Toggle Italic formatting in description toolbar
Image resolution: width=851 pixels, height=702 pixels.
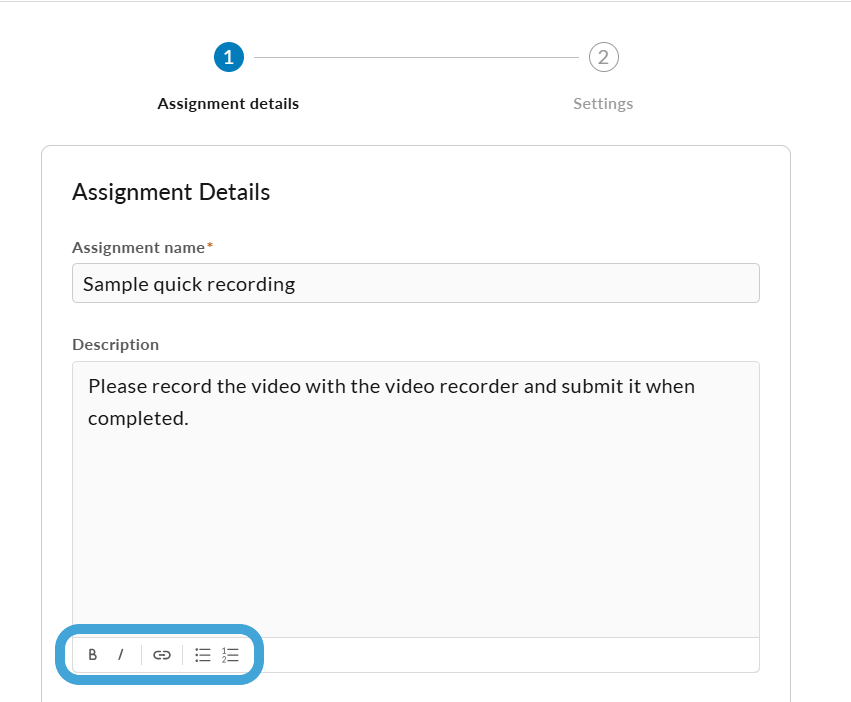coord(120,655)
